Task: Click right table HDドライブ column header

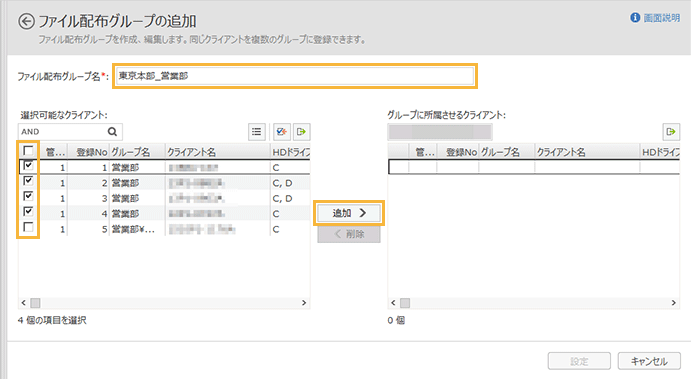Action: [660, 152]
